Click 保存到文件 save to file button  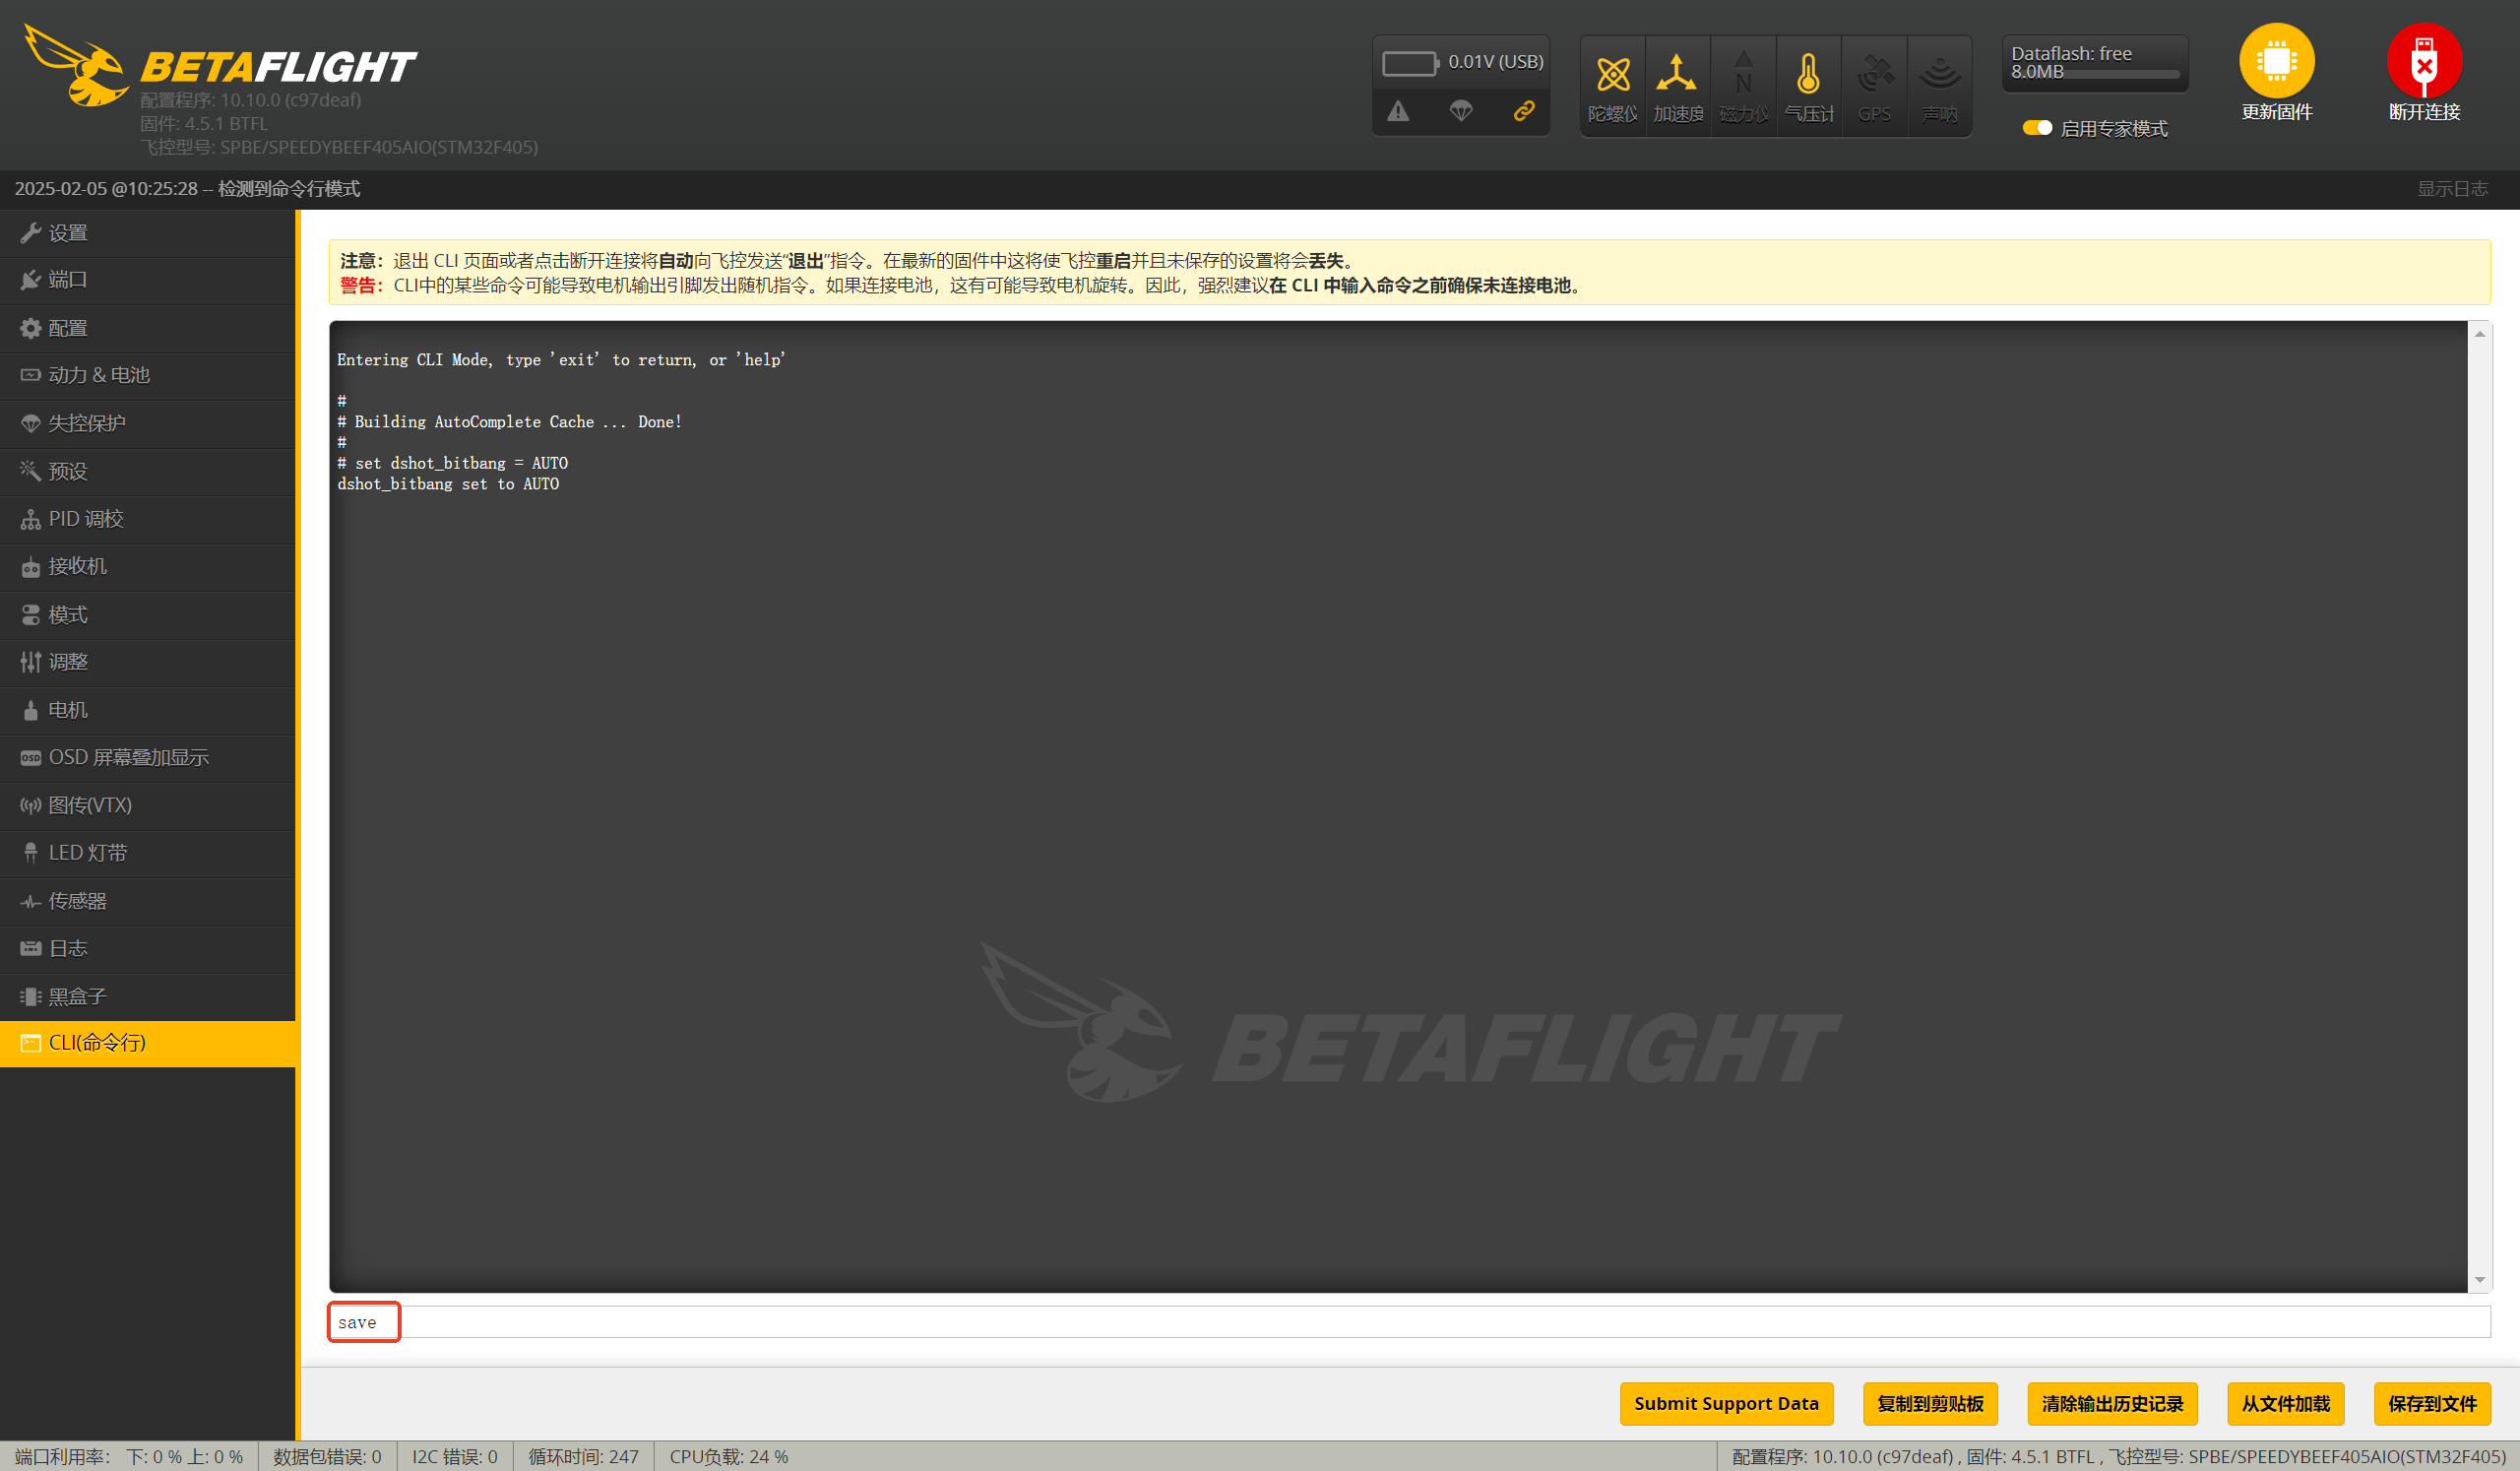[2432, 1404]
